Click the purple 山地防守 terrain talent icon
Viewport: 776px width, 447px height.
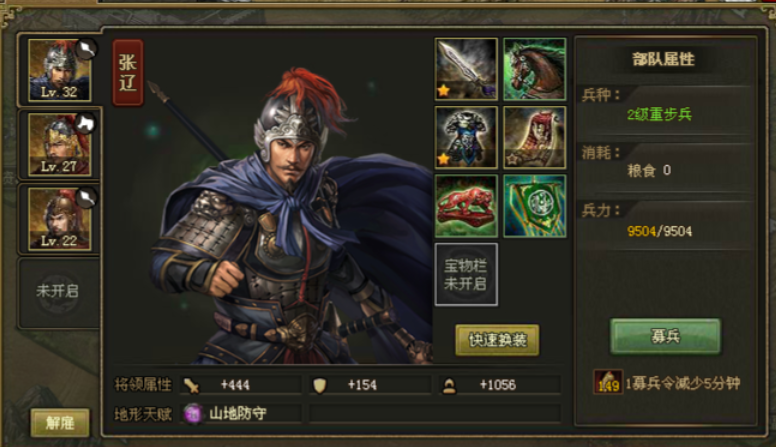point(193,413)
